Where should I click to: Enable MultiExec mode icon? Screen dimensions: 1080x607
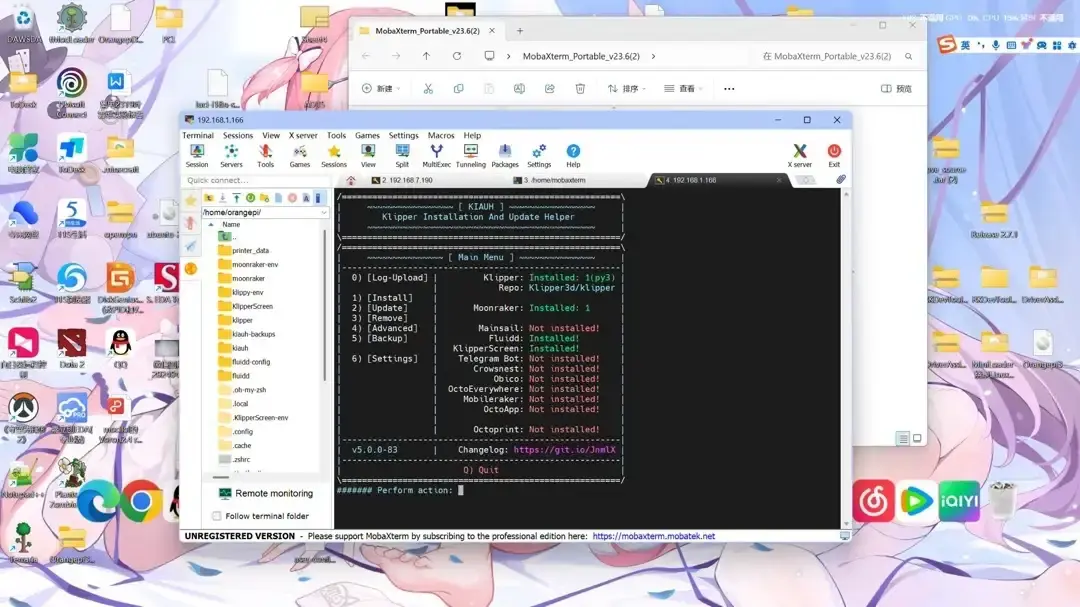(x=436, y=156)
